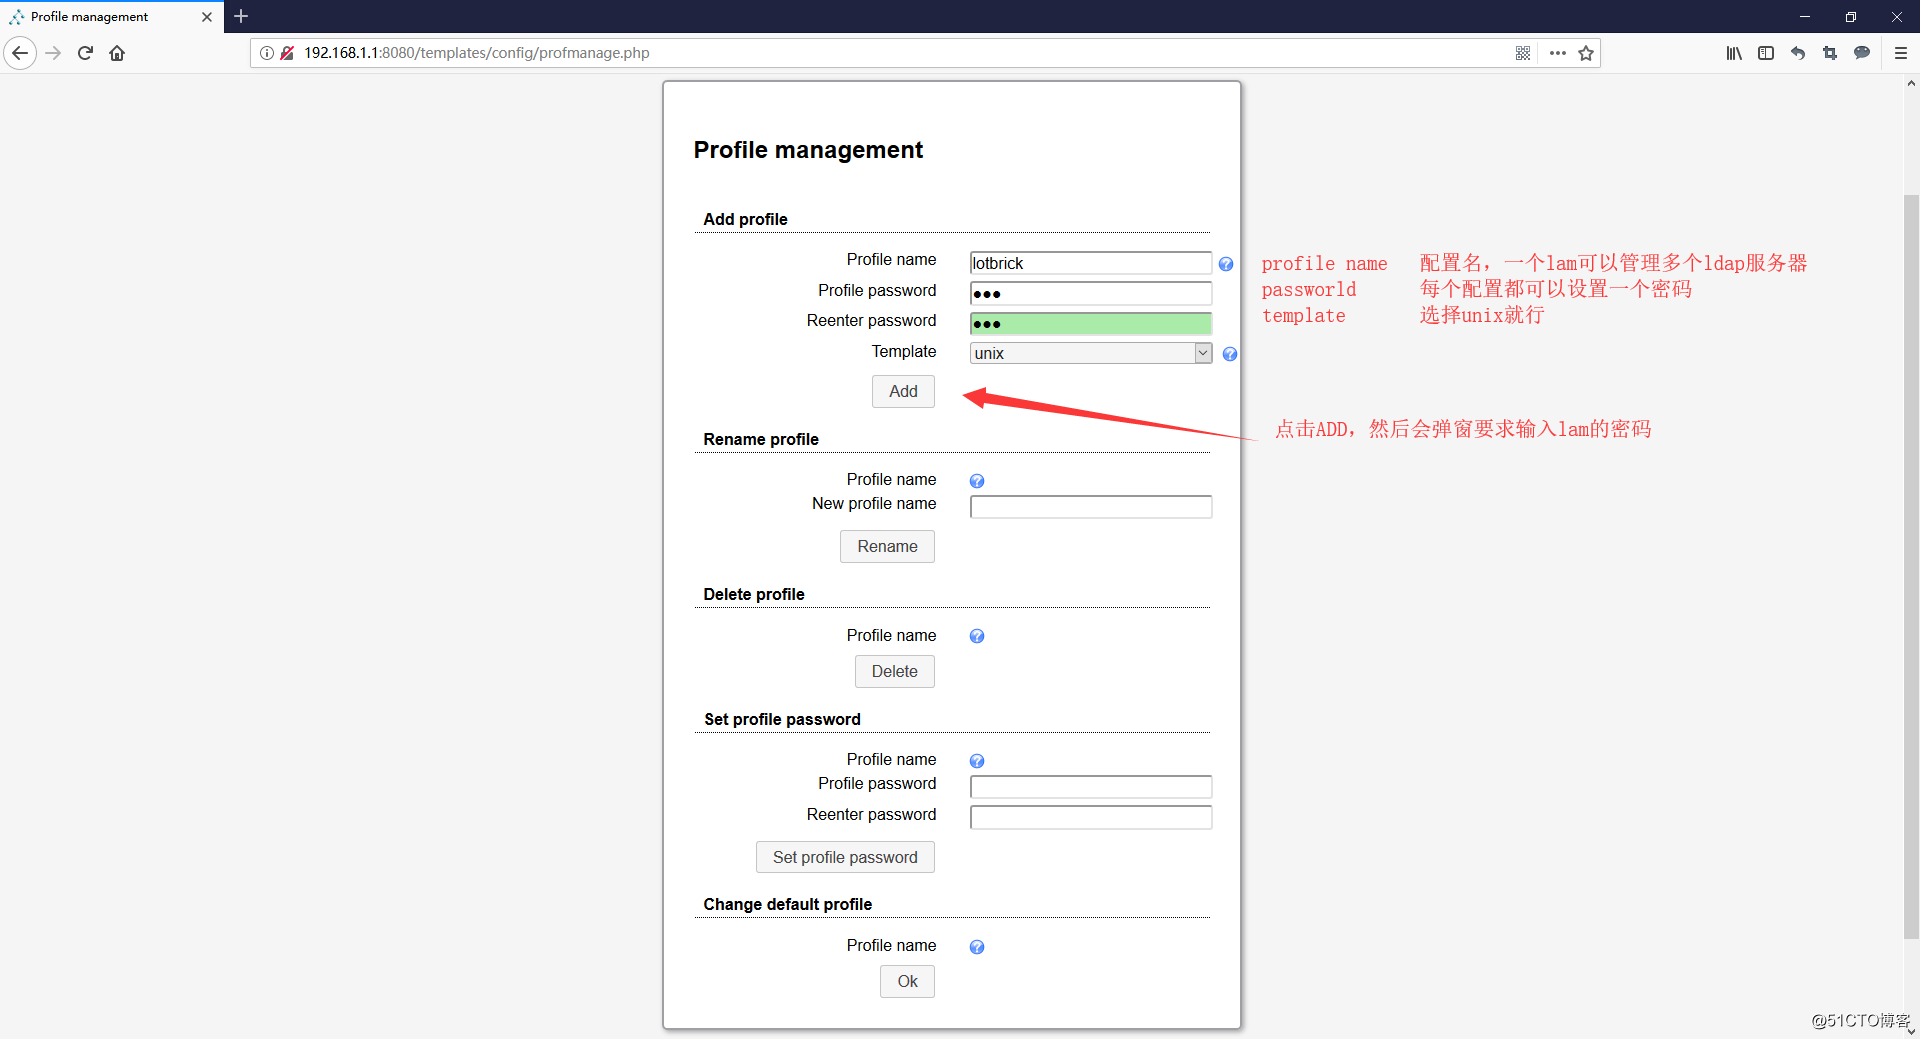Open the browser home page
The height and width of the screenshot is (1039, 1920).
point(117,53)
